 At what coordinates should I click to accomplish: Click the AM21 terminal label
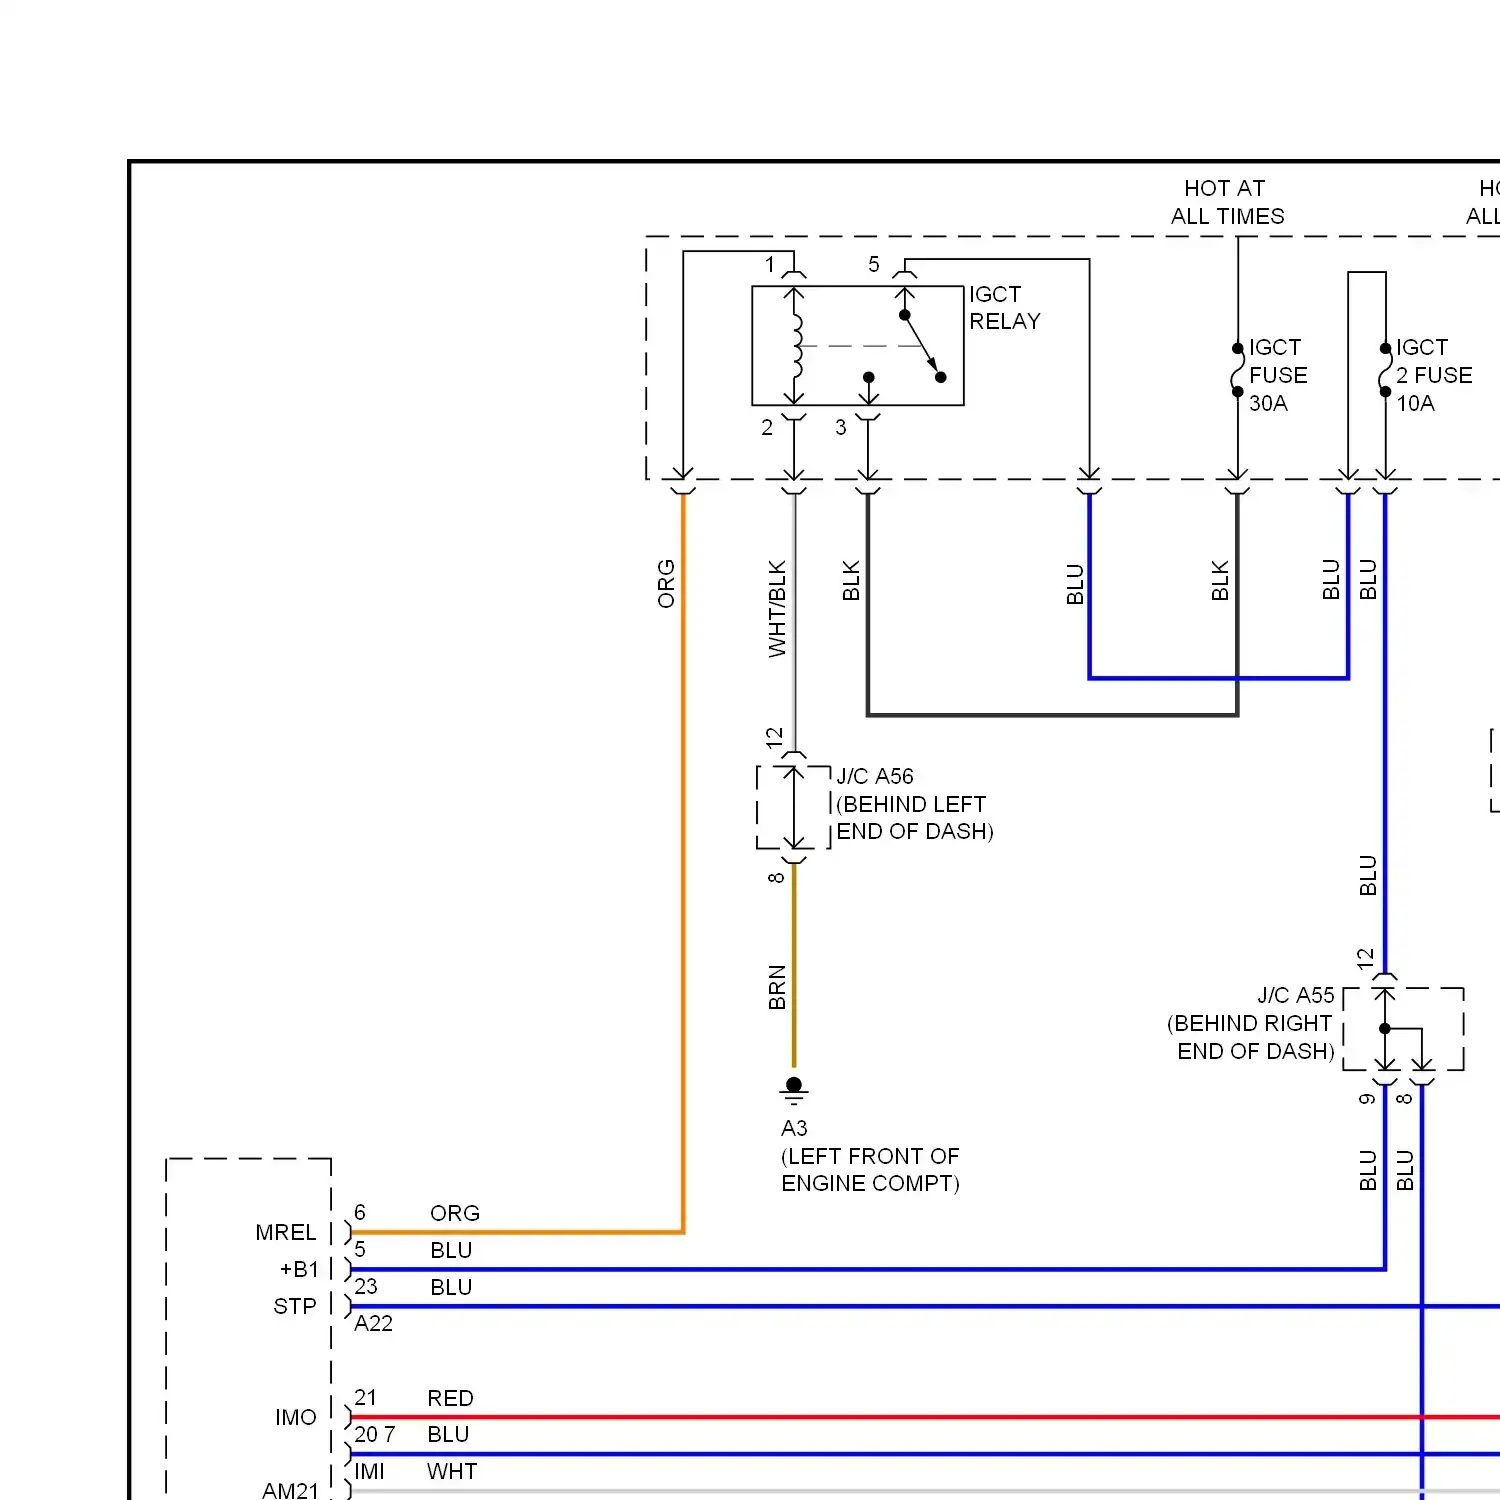291,1490
